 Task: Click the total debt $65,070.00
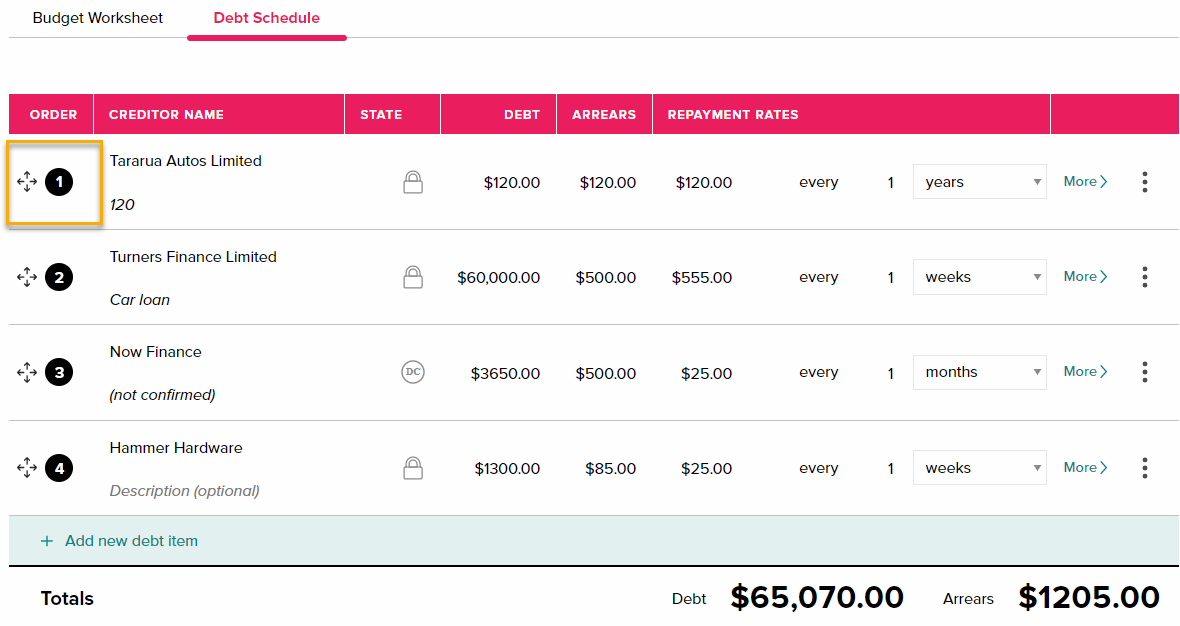pyautogui.click(x=817, y=597)
